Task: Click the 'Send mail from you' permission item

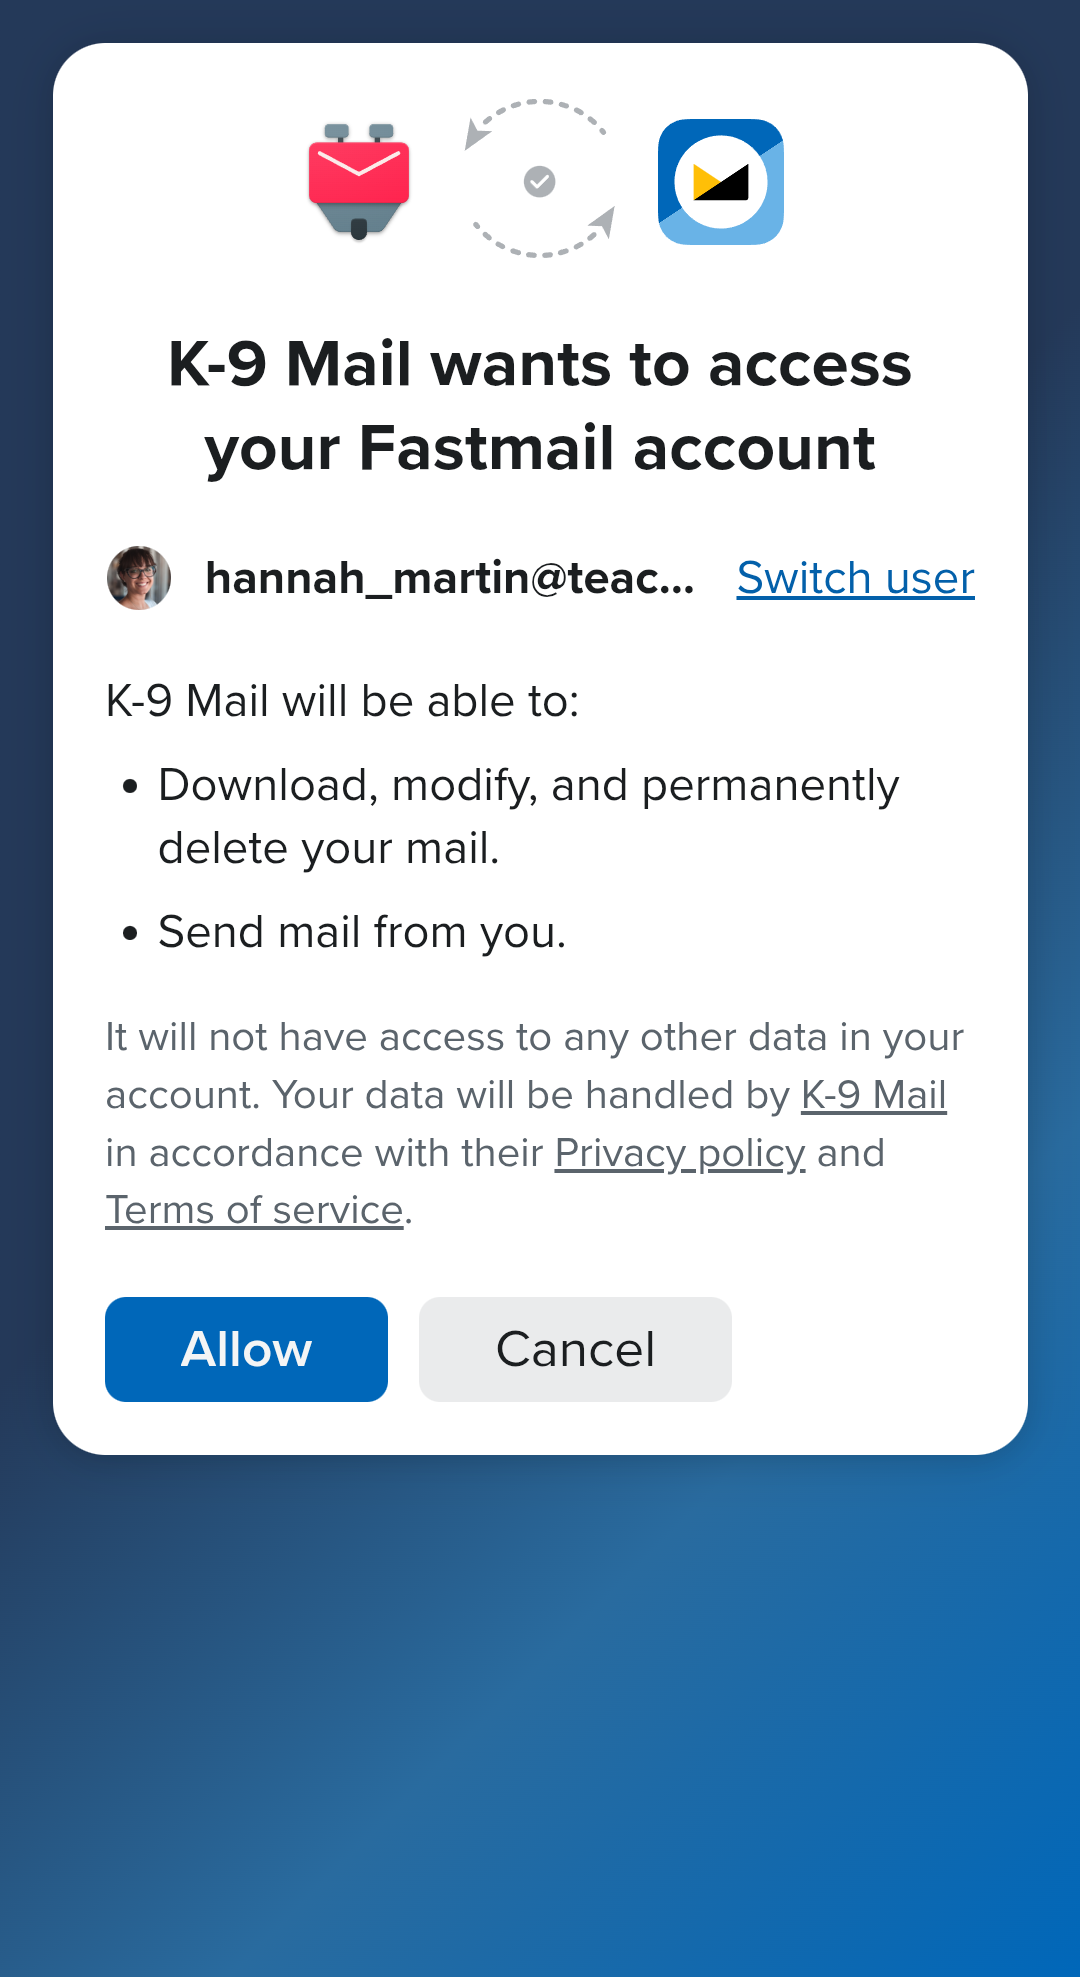Action: [x=361, y=931]
